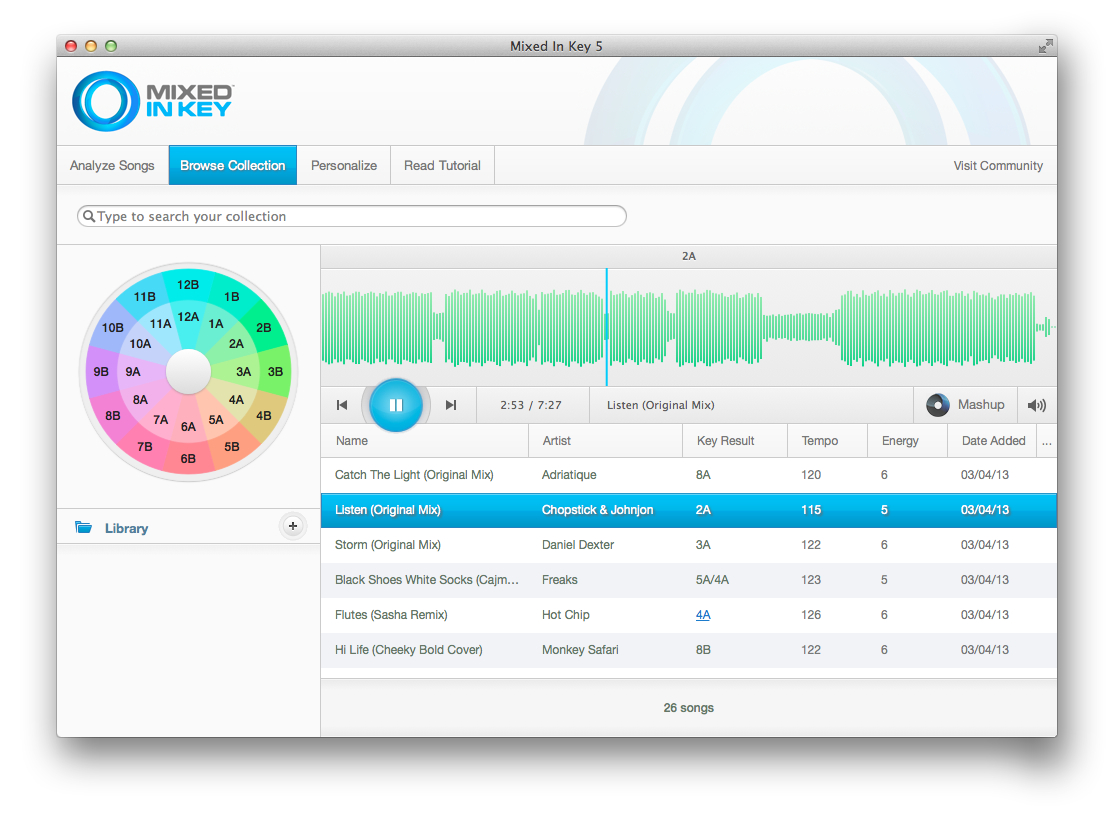Sort songs by the Key Result column

click(725, 441)
